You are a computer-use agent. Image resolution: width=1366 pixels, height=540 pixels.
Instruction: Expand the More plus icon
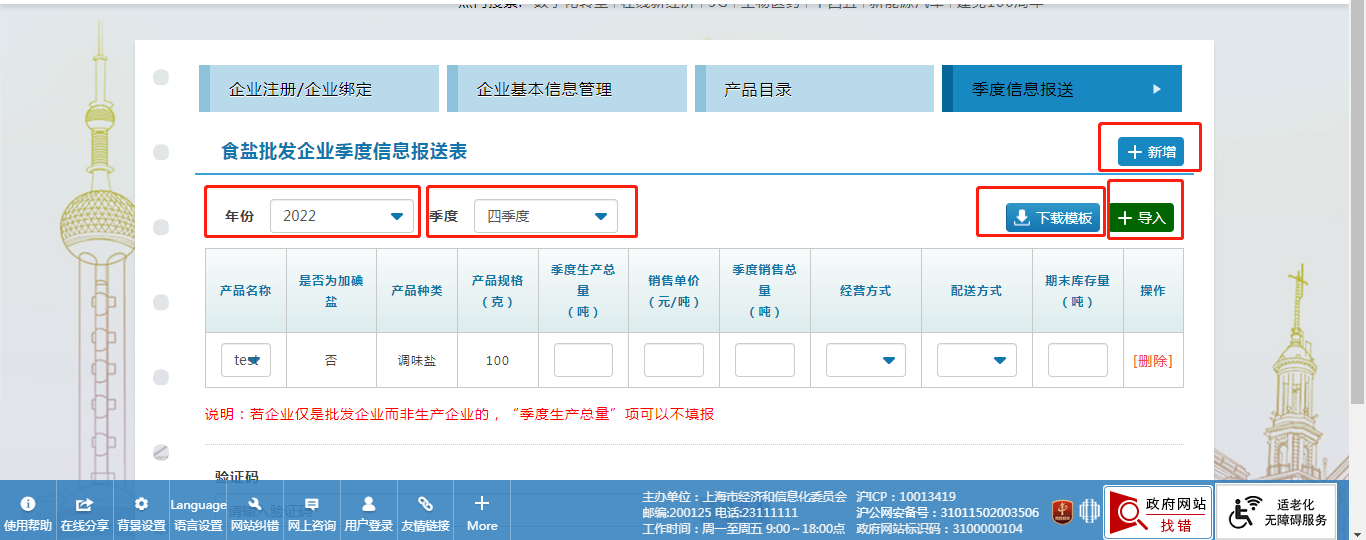(x=481, y=504)
